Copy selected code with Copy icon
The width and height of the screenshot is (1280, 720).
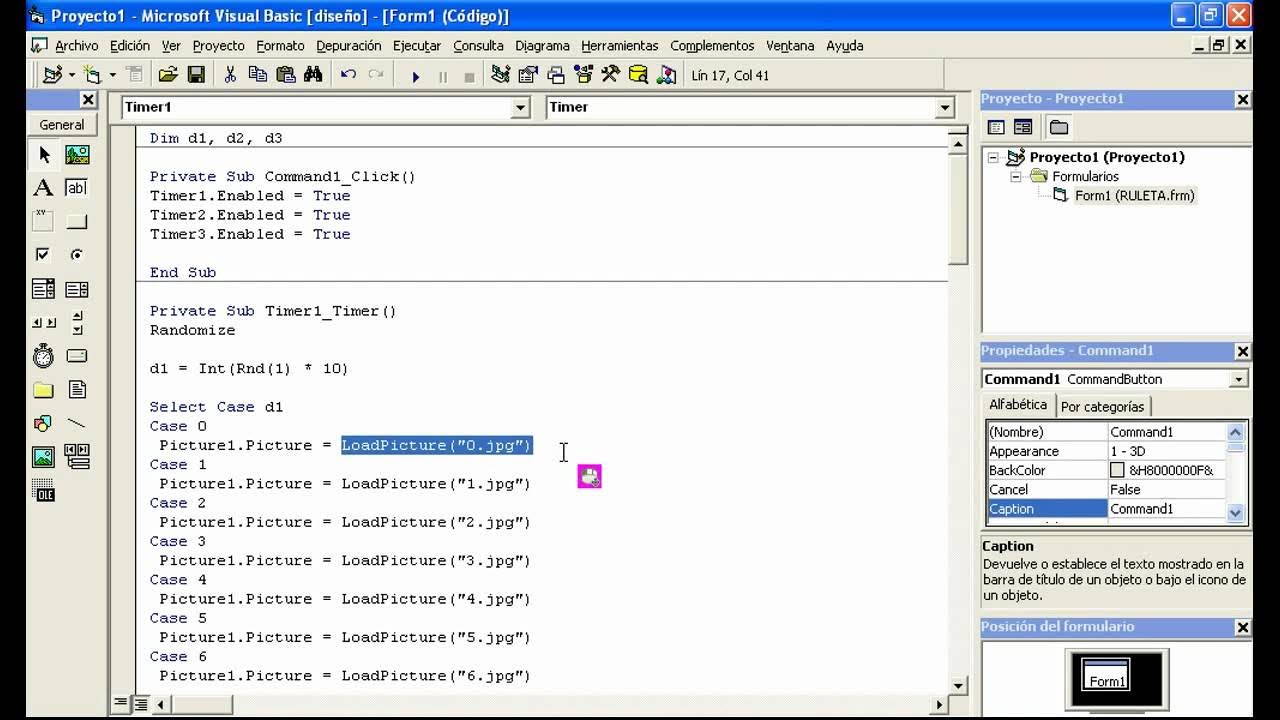(258, 75)
